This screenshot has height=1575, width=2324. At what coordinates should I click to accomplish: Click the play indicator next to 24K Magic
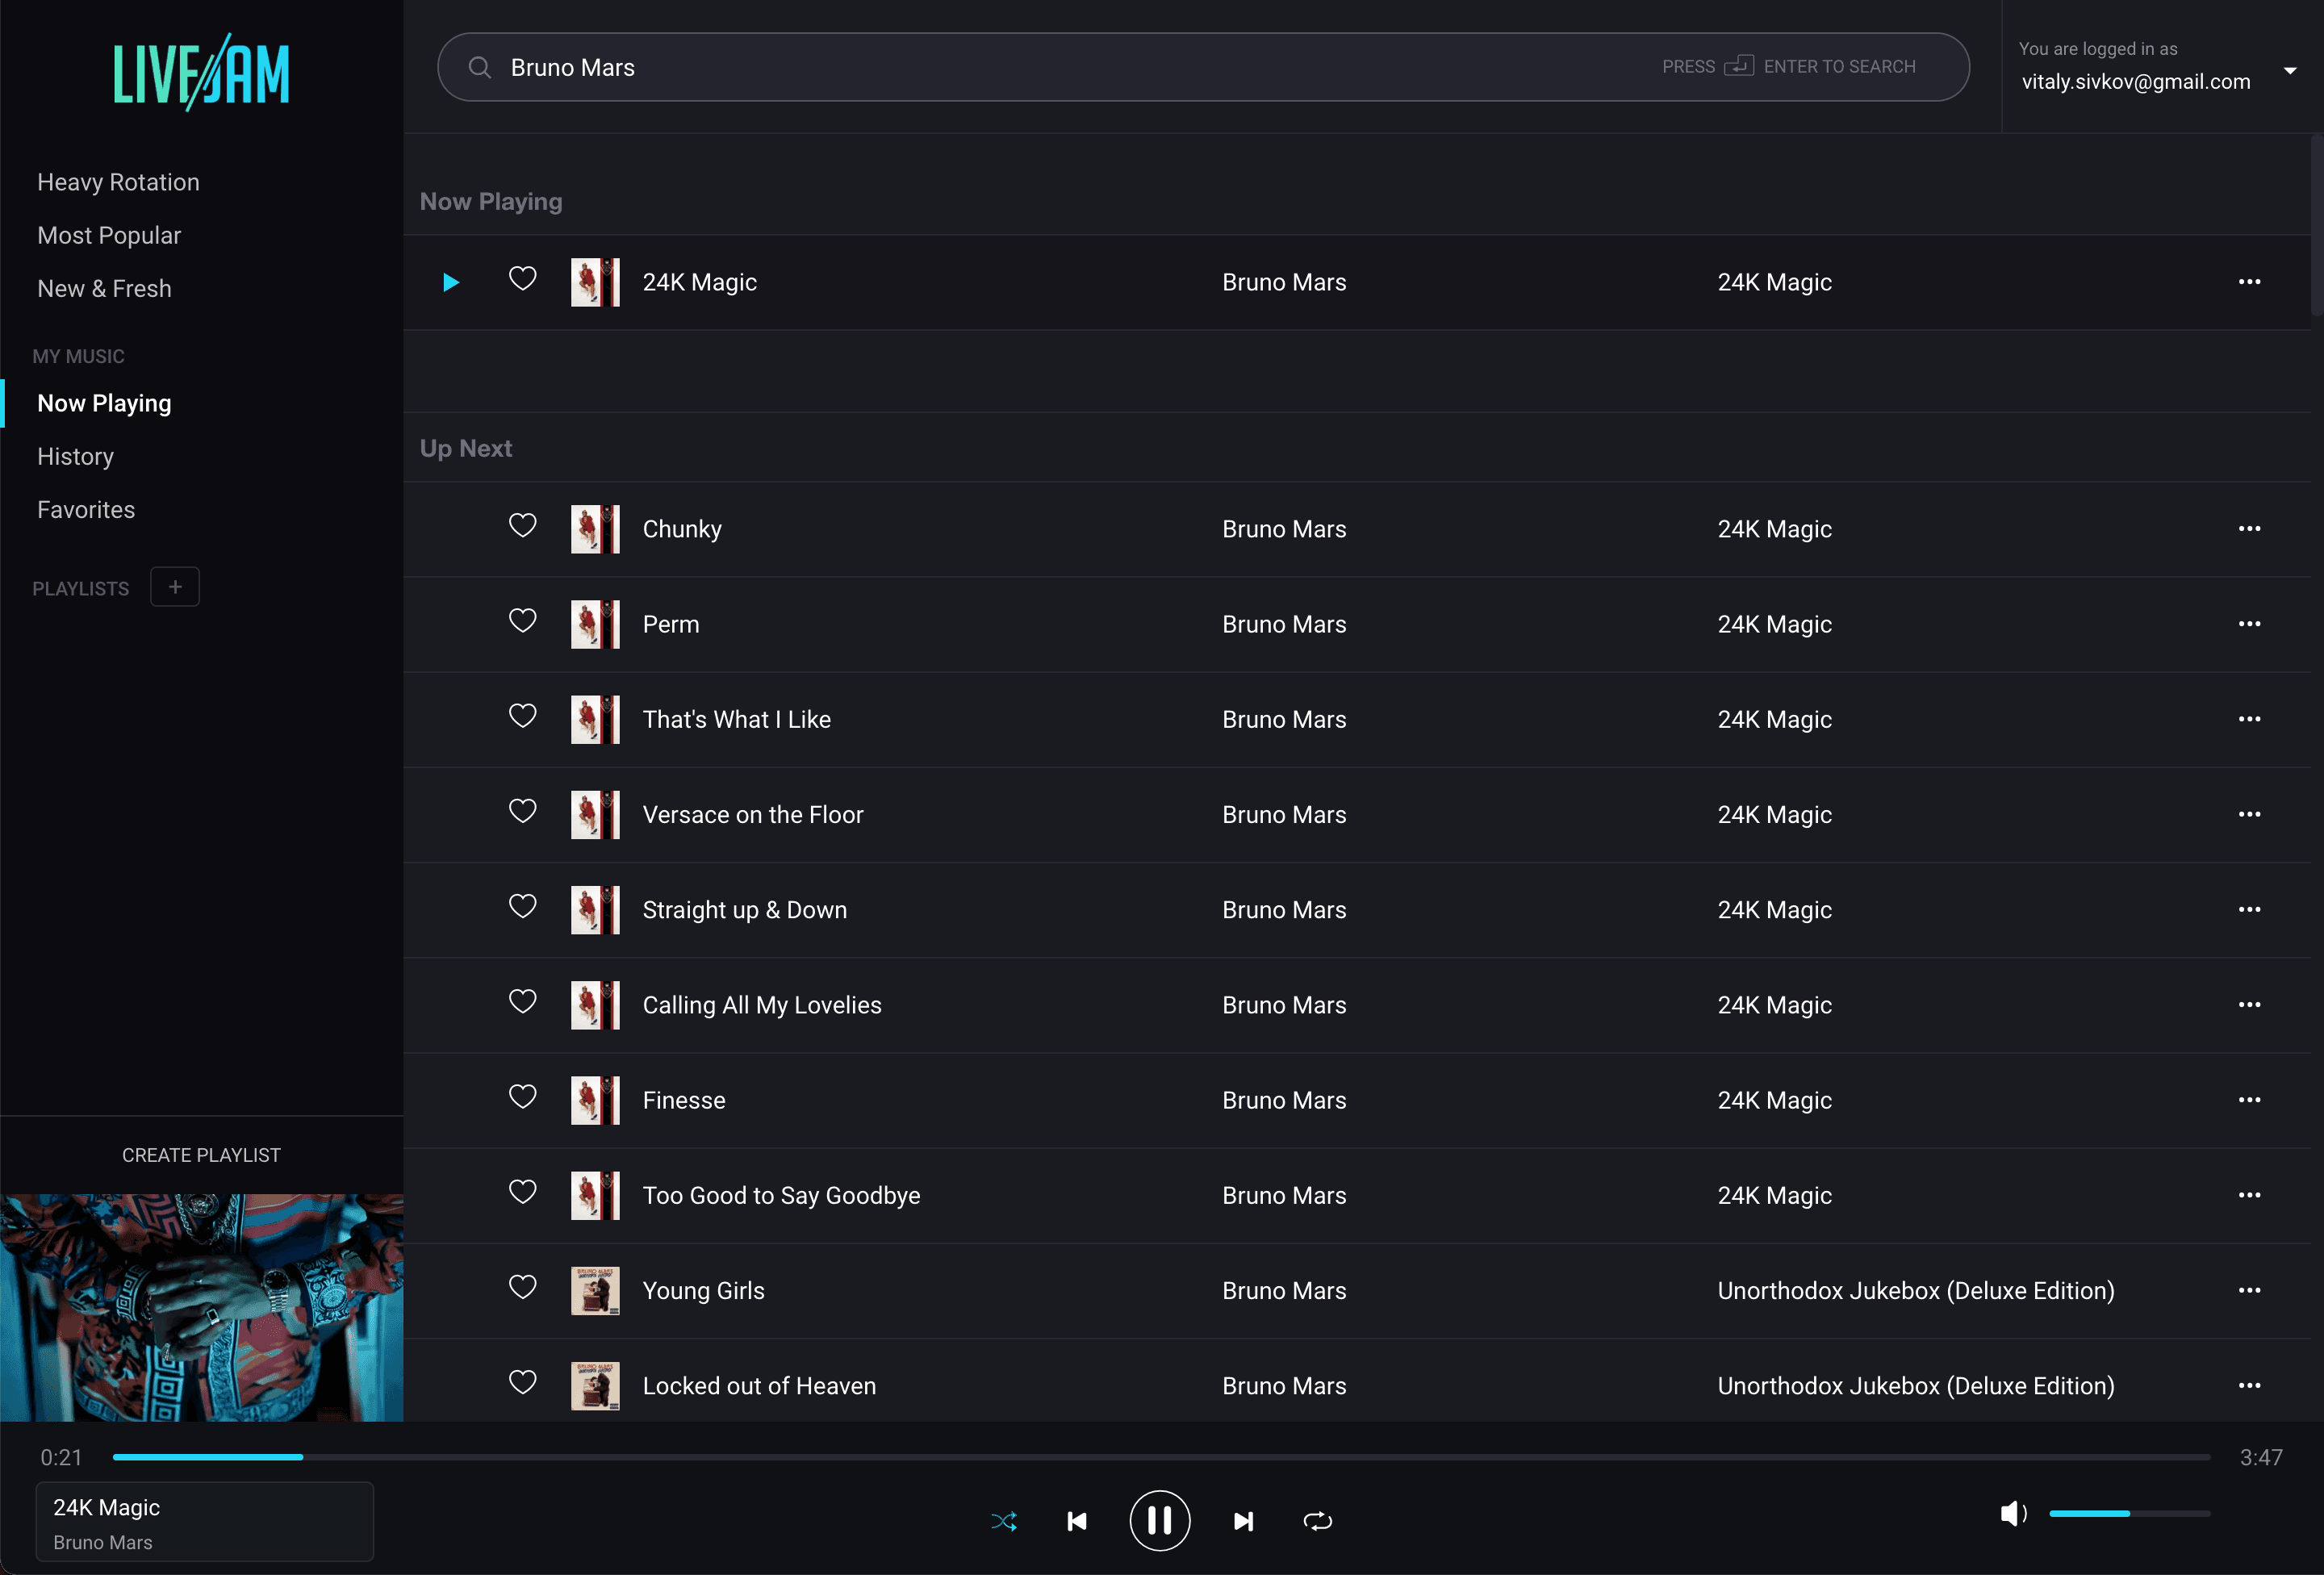coord(451,283)
